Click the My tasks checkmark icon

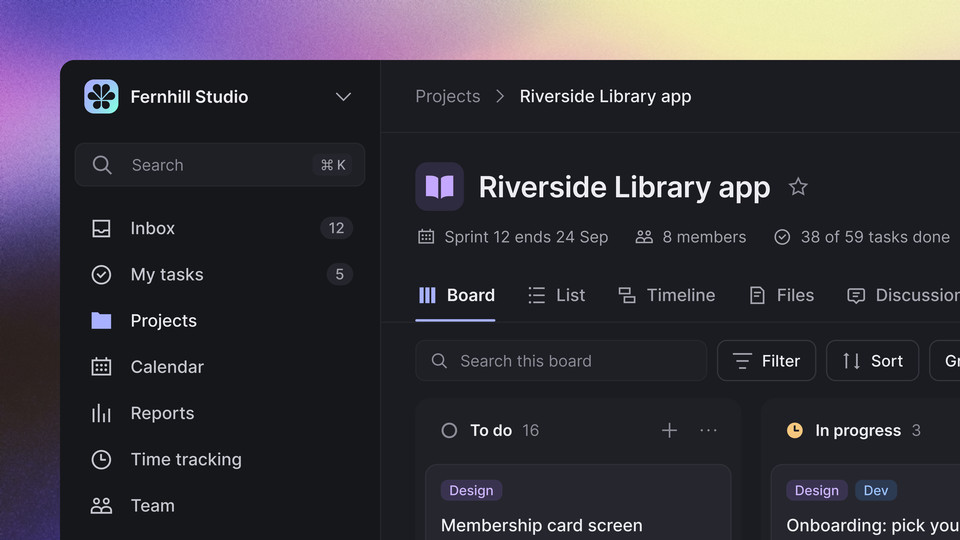pyautogui.click(x=101, y=274)
